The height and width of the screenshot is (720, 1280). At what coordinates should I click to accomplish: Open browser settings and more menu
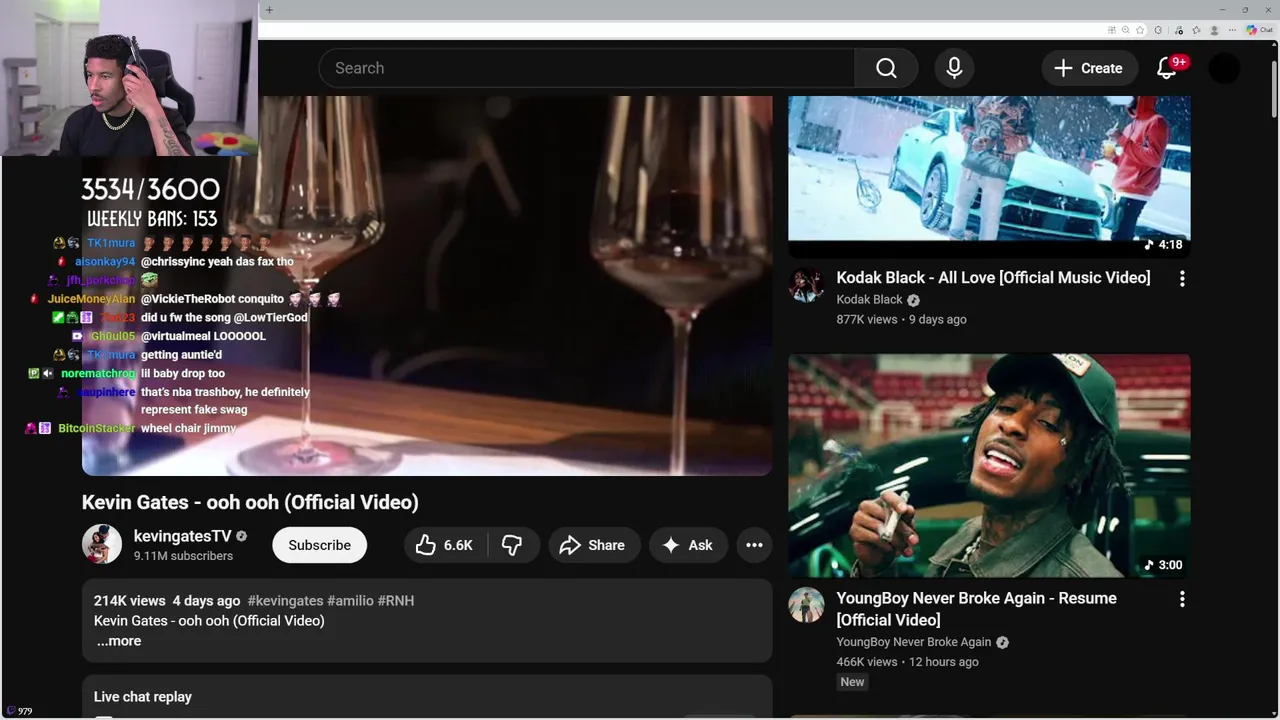coord(1232,30)
